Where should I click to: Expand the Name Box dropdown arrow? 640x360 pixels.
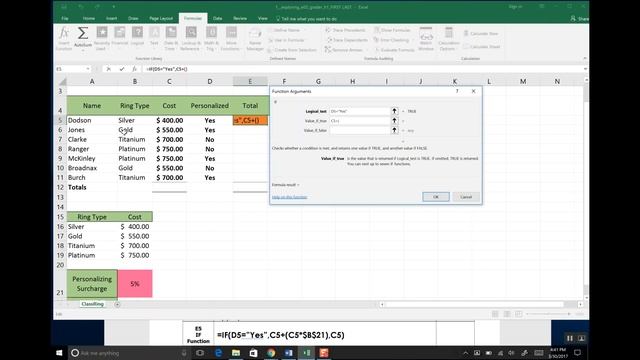click(88, 69)
